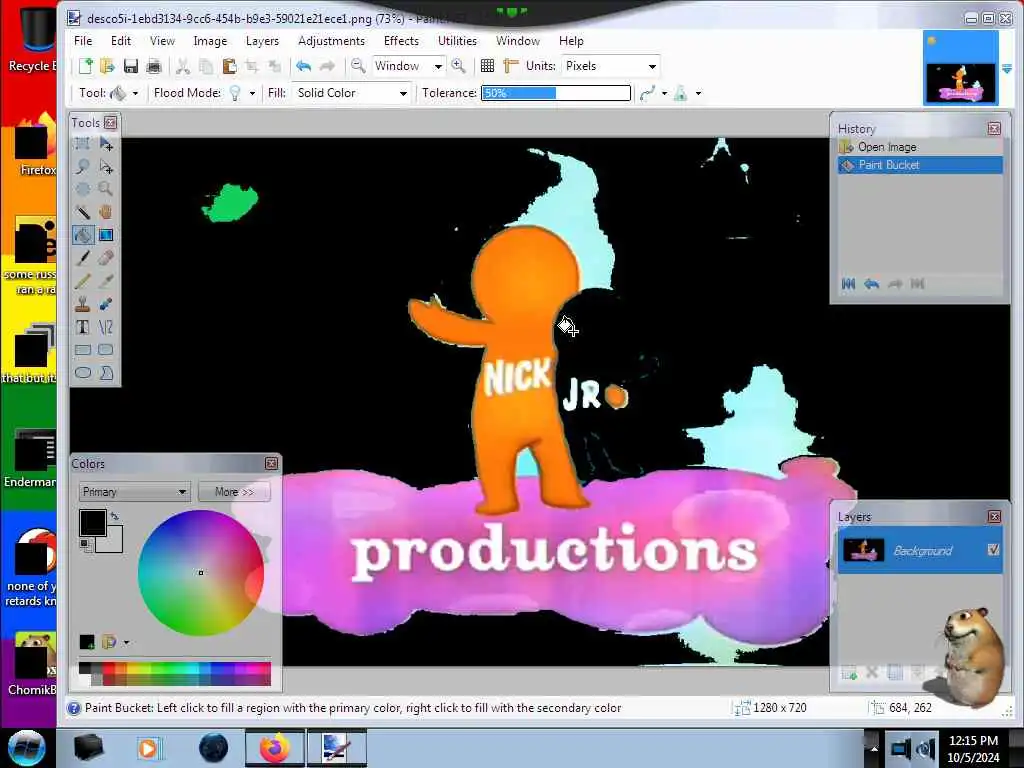Select the Rectangle Select tool
This screenshot has width=1024, height=768.
83,144
